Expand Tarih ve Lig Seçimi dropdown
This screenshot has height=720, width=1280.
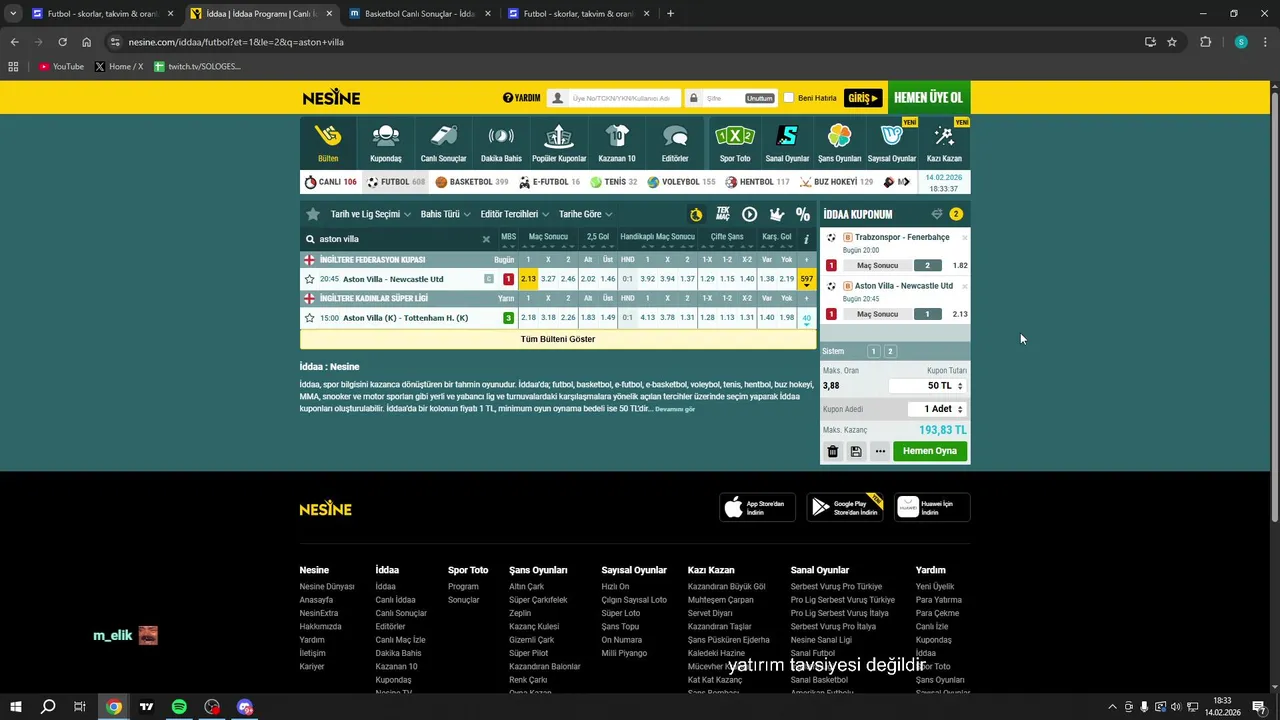[x=371, y=214]
